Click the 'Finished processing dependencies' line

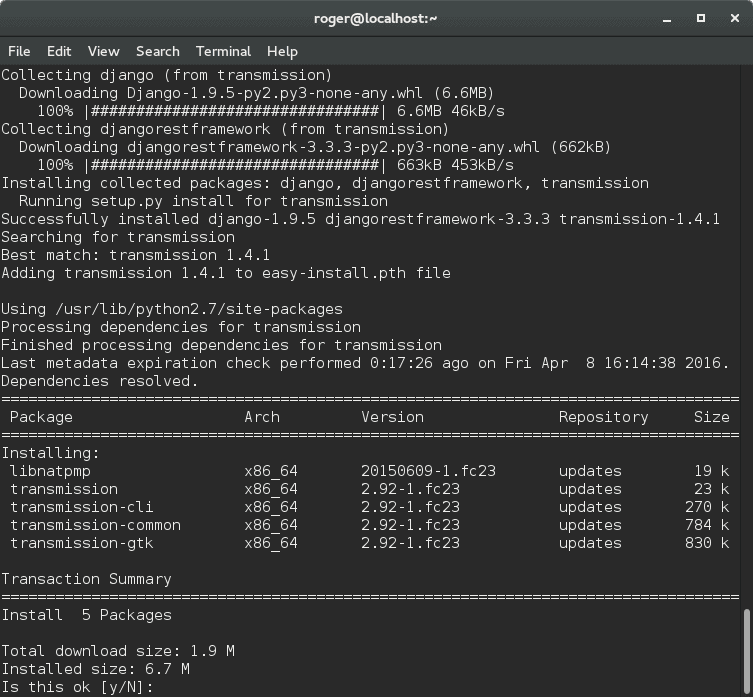[221, 345]
